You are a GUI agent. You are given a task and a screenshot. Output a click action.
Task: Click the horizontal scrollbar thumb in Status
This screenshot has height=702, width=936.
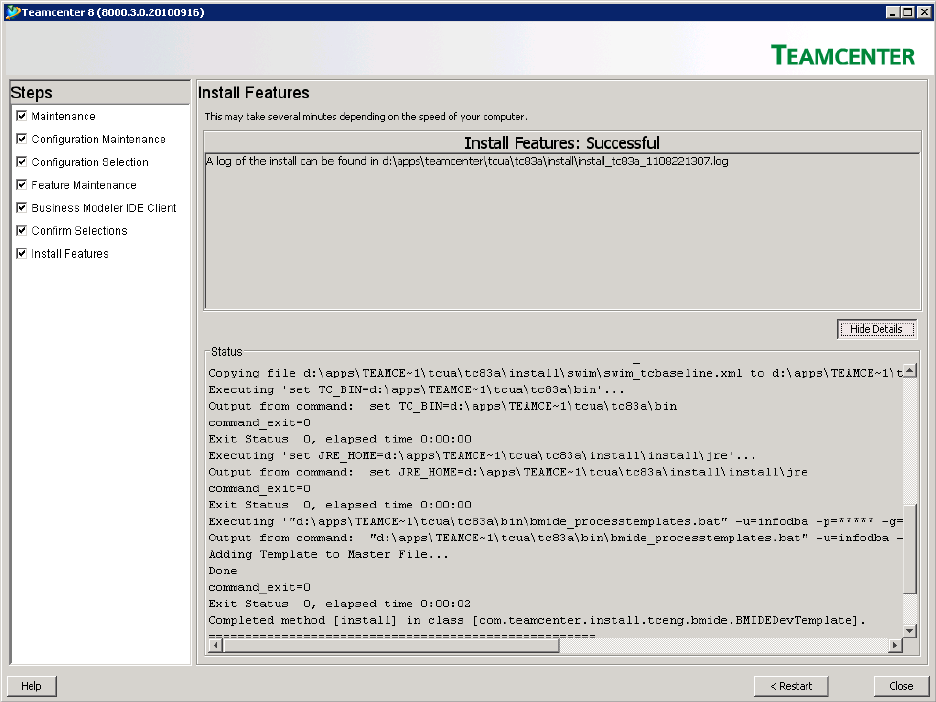pyautogui.click(x=390, y=645)
